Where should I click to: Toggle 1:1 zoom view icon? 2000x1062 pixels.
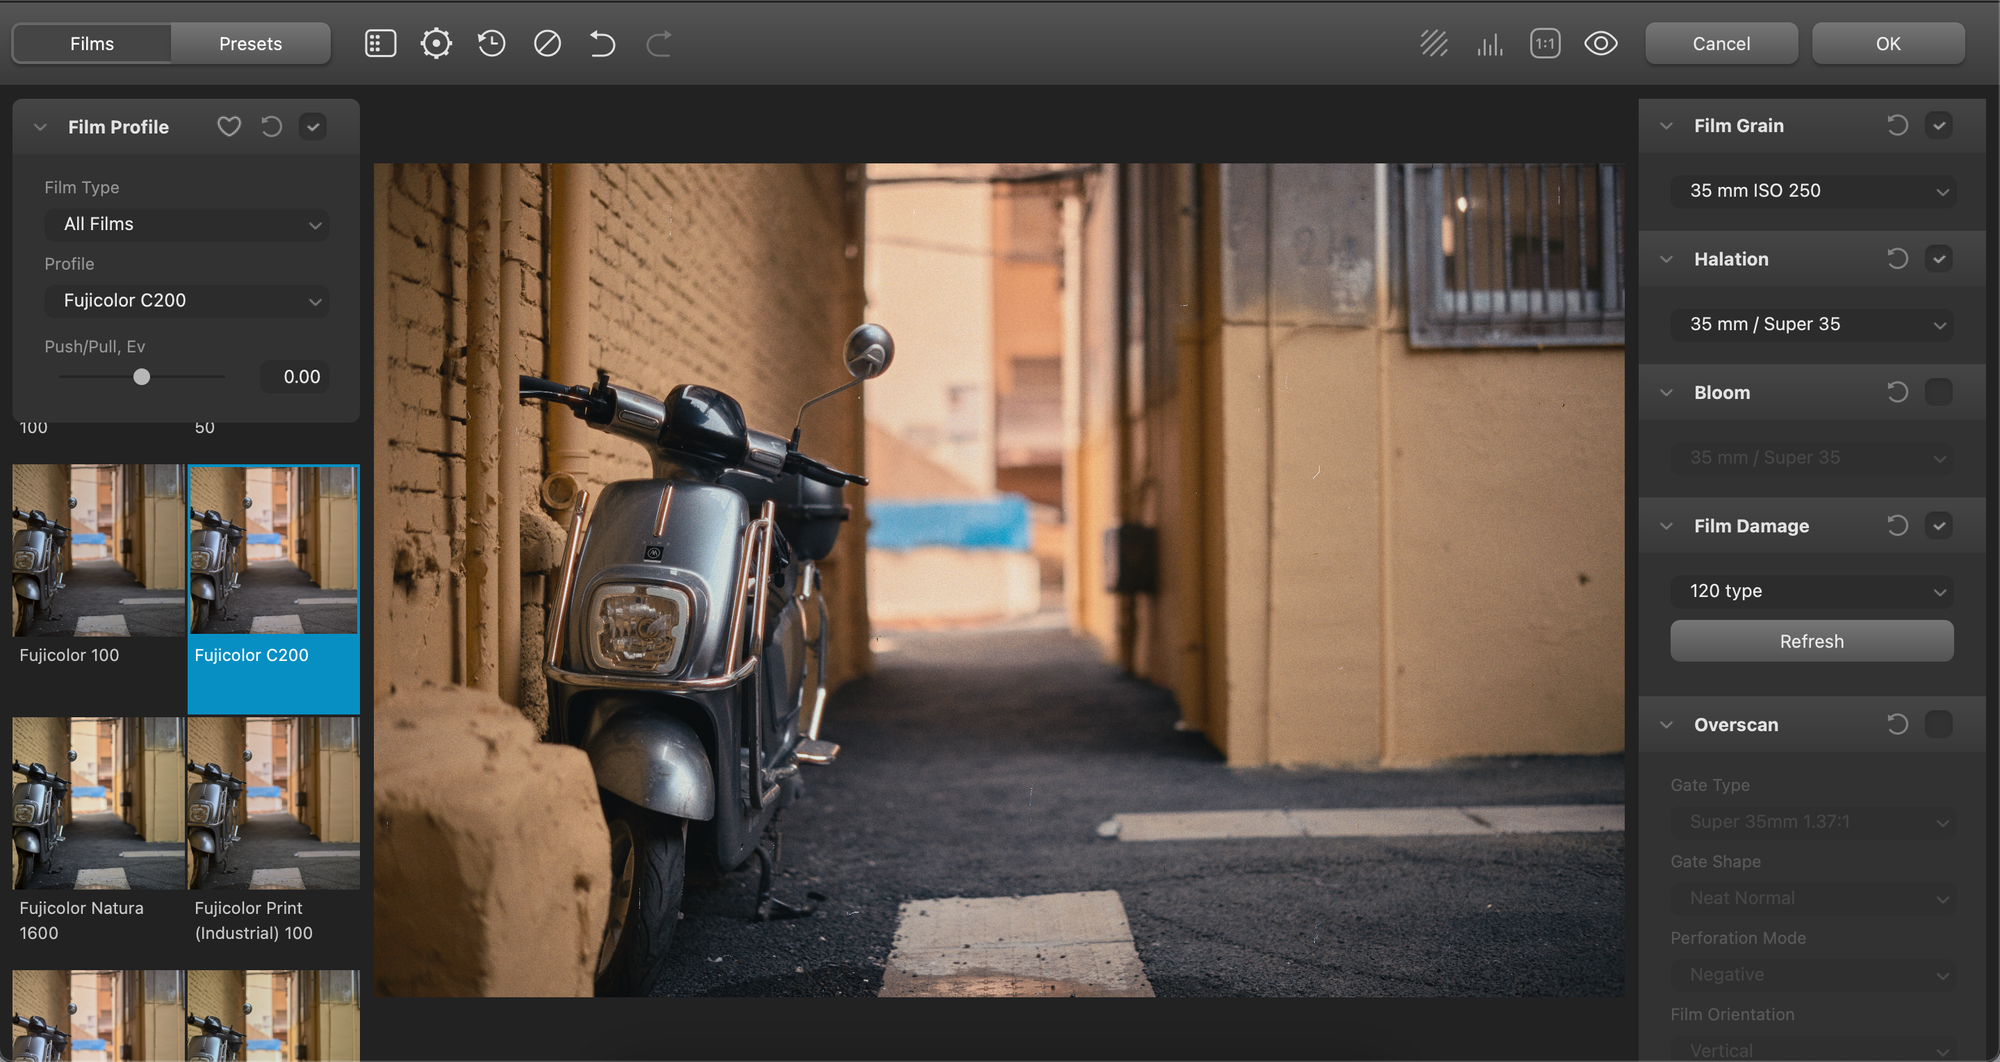tap(1545, 44)
